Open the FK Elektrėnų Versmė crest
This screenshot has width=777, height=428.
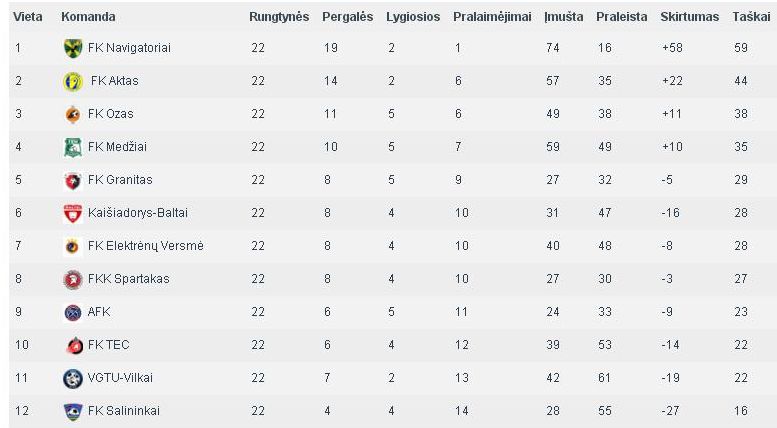click(73, 246)
